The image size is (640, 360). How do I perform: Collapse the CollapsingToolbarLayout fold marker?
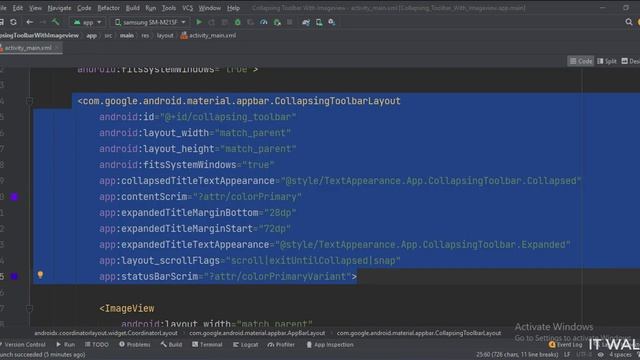click(29, 101)
